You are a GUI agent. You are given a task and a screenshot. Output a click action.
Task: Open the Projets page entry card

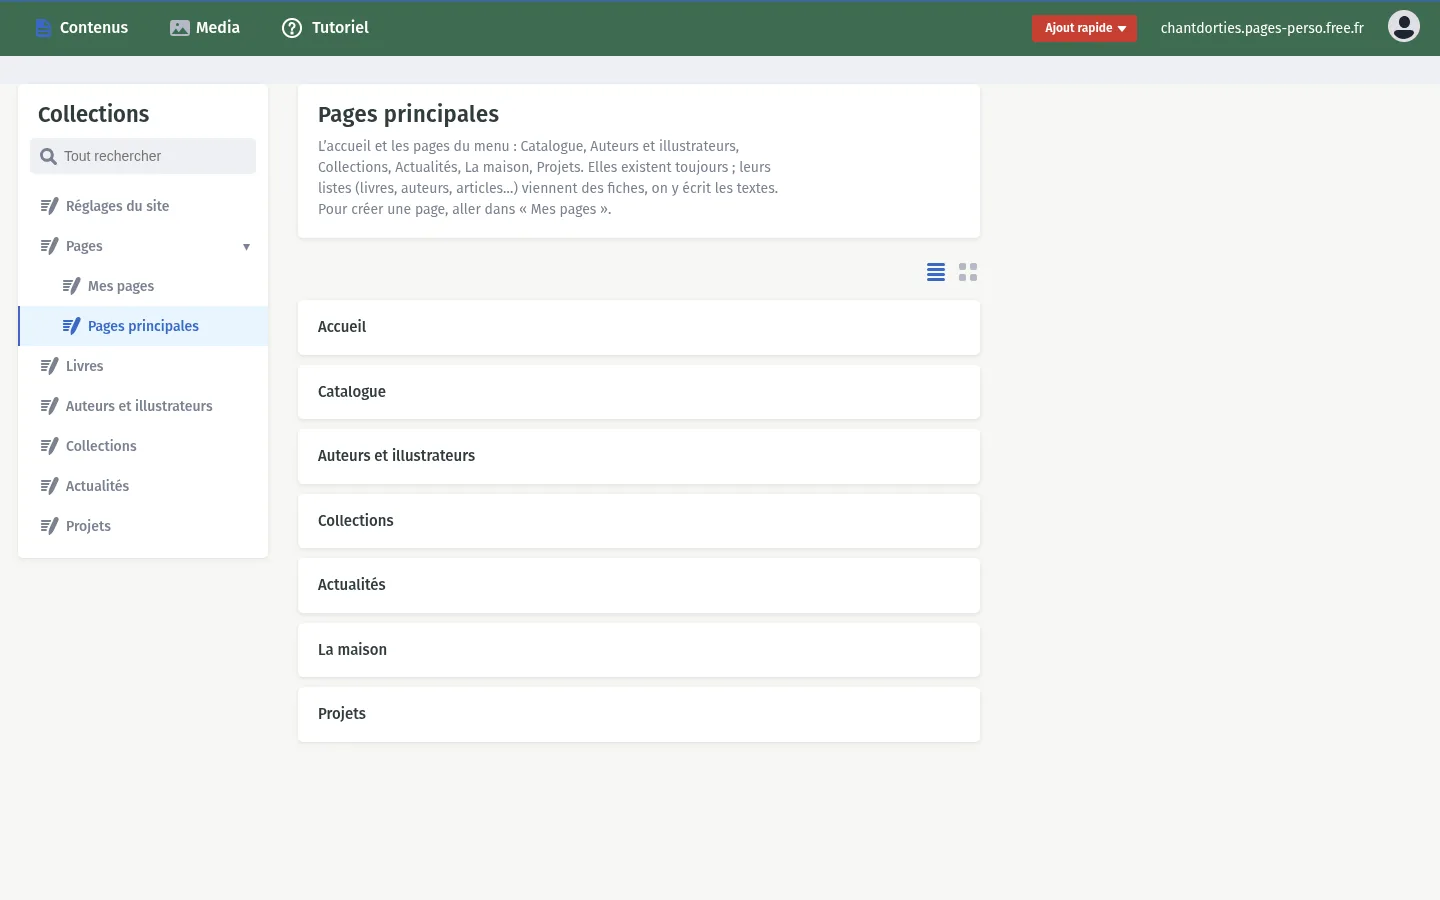[x=639, y=714]
